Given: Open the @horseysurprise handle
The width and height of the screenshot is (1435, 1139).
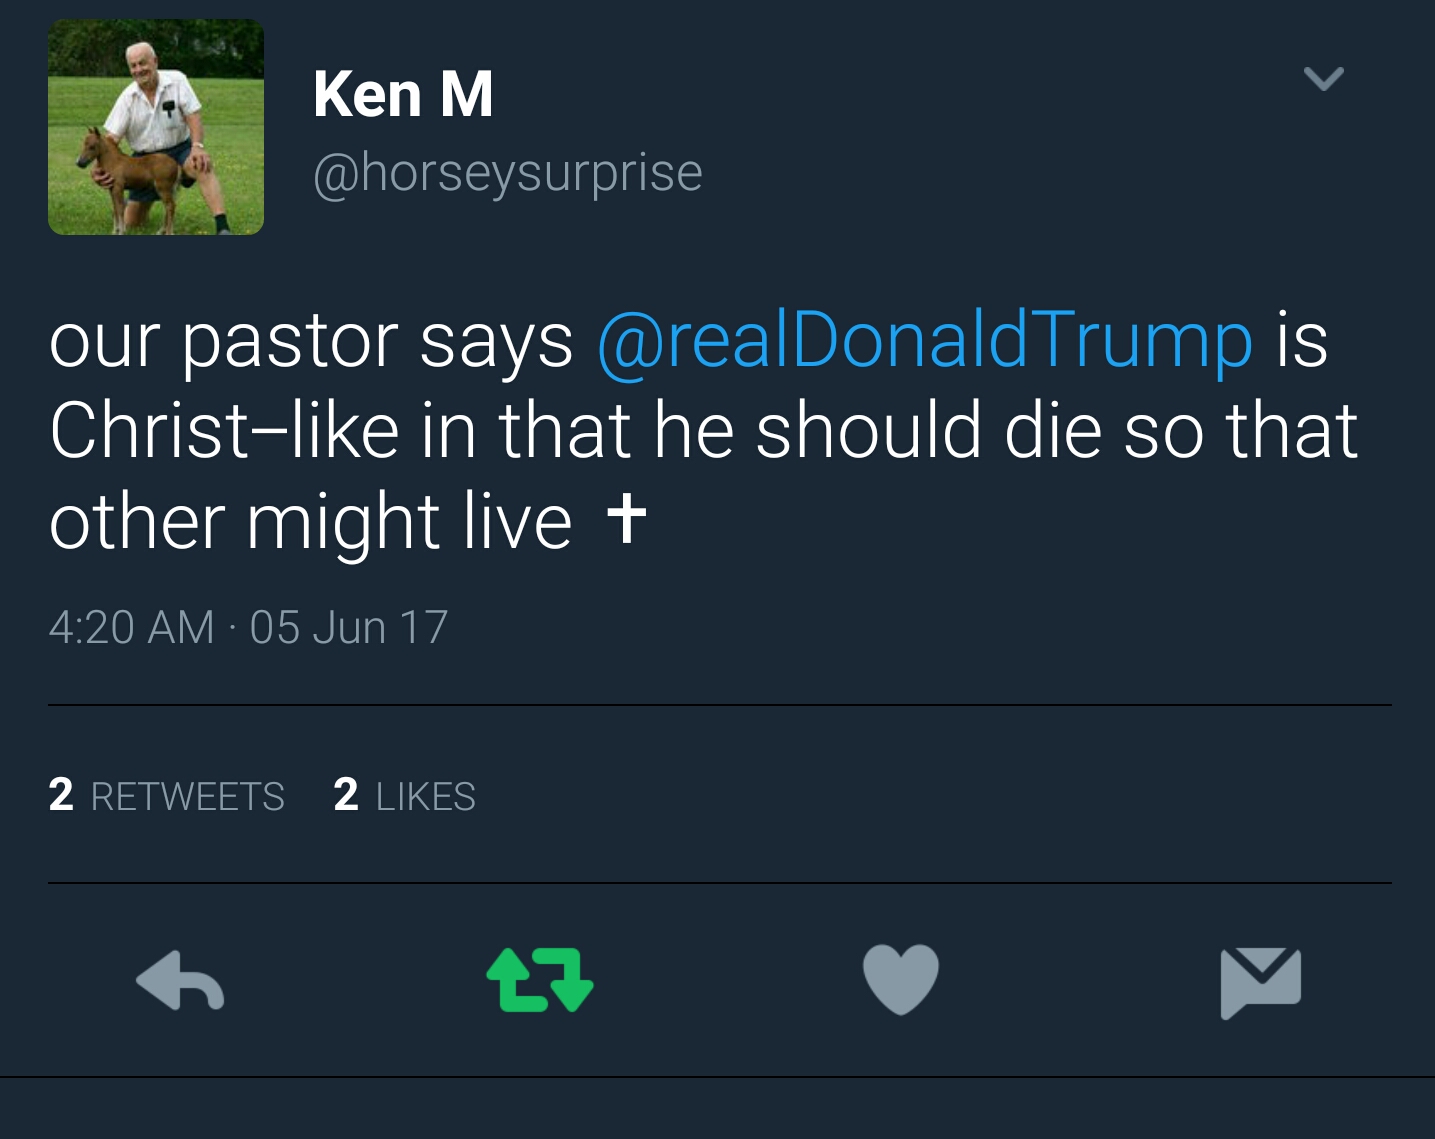Looking at the screenshot, I should [507, 172].
